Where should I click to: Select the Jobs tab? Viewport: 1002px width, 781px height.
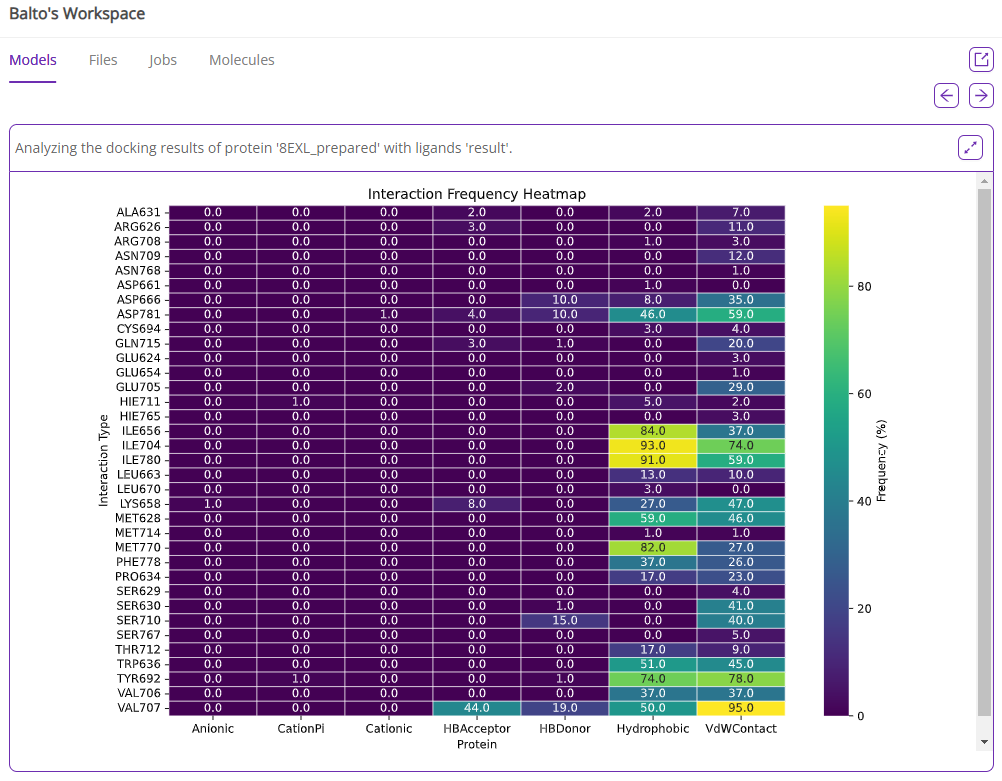[163, 60]
